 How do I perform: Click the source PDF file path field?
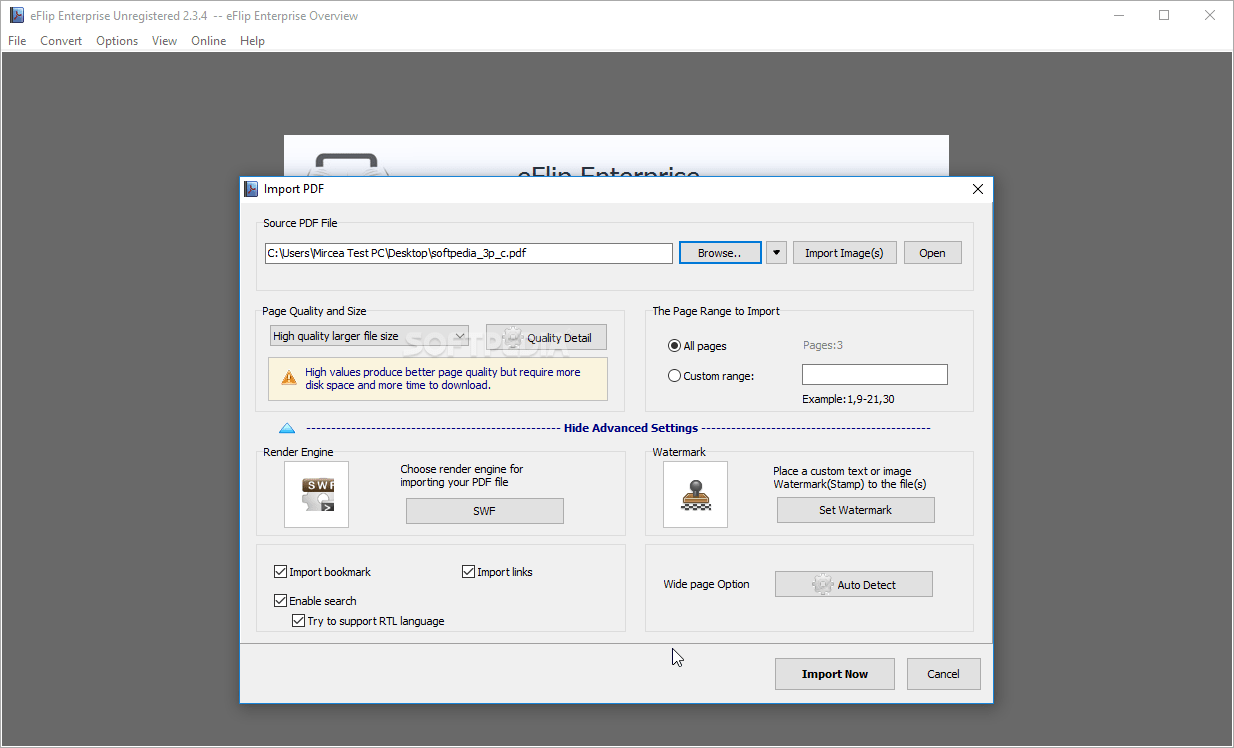tap(469, 254)
